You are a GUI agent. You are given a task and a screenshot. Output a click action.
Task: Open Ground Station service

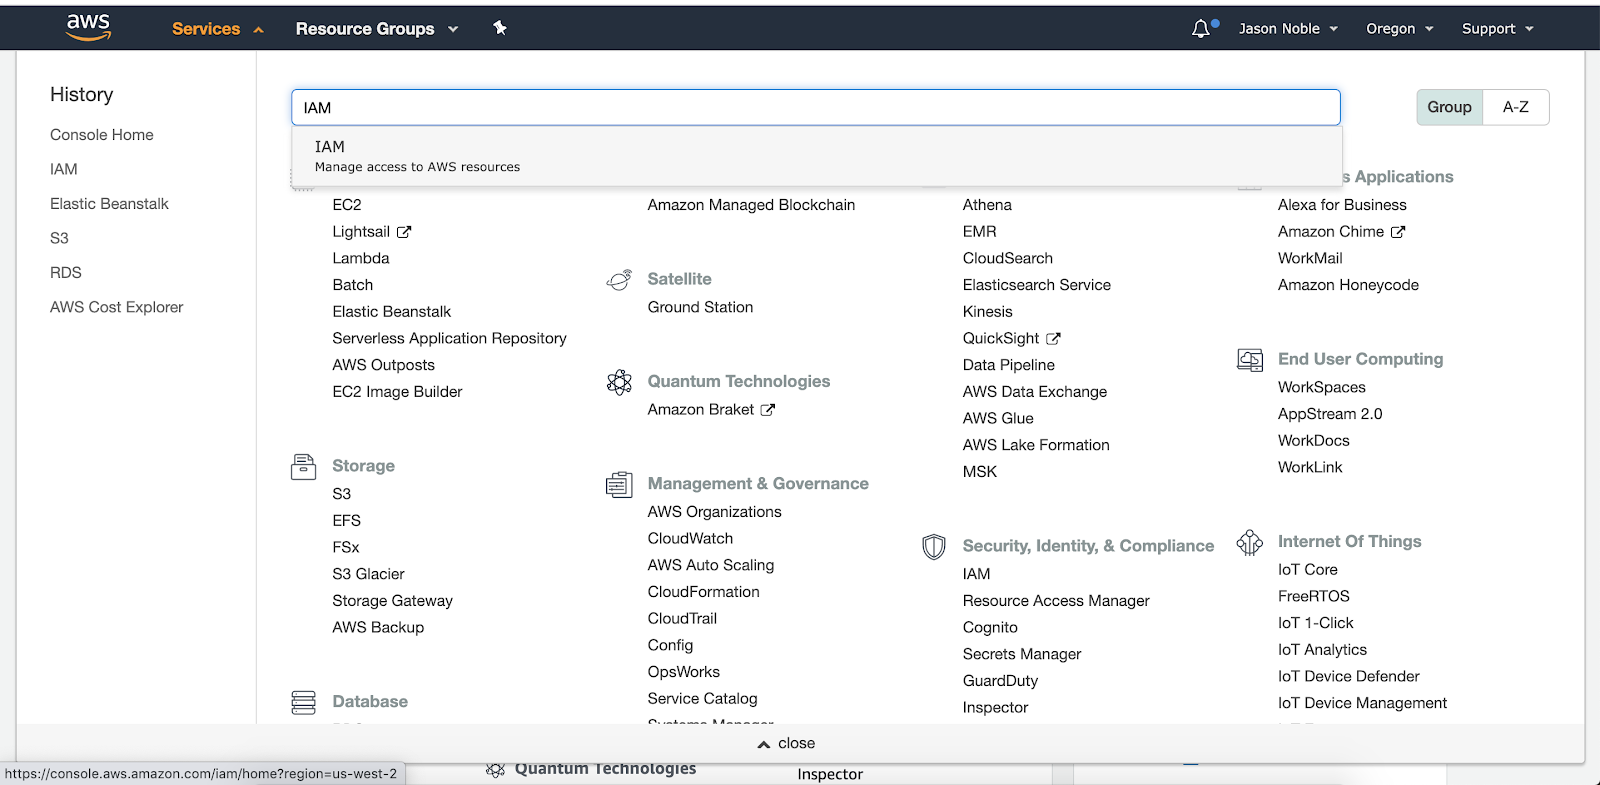[700, 308]
